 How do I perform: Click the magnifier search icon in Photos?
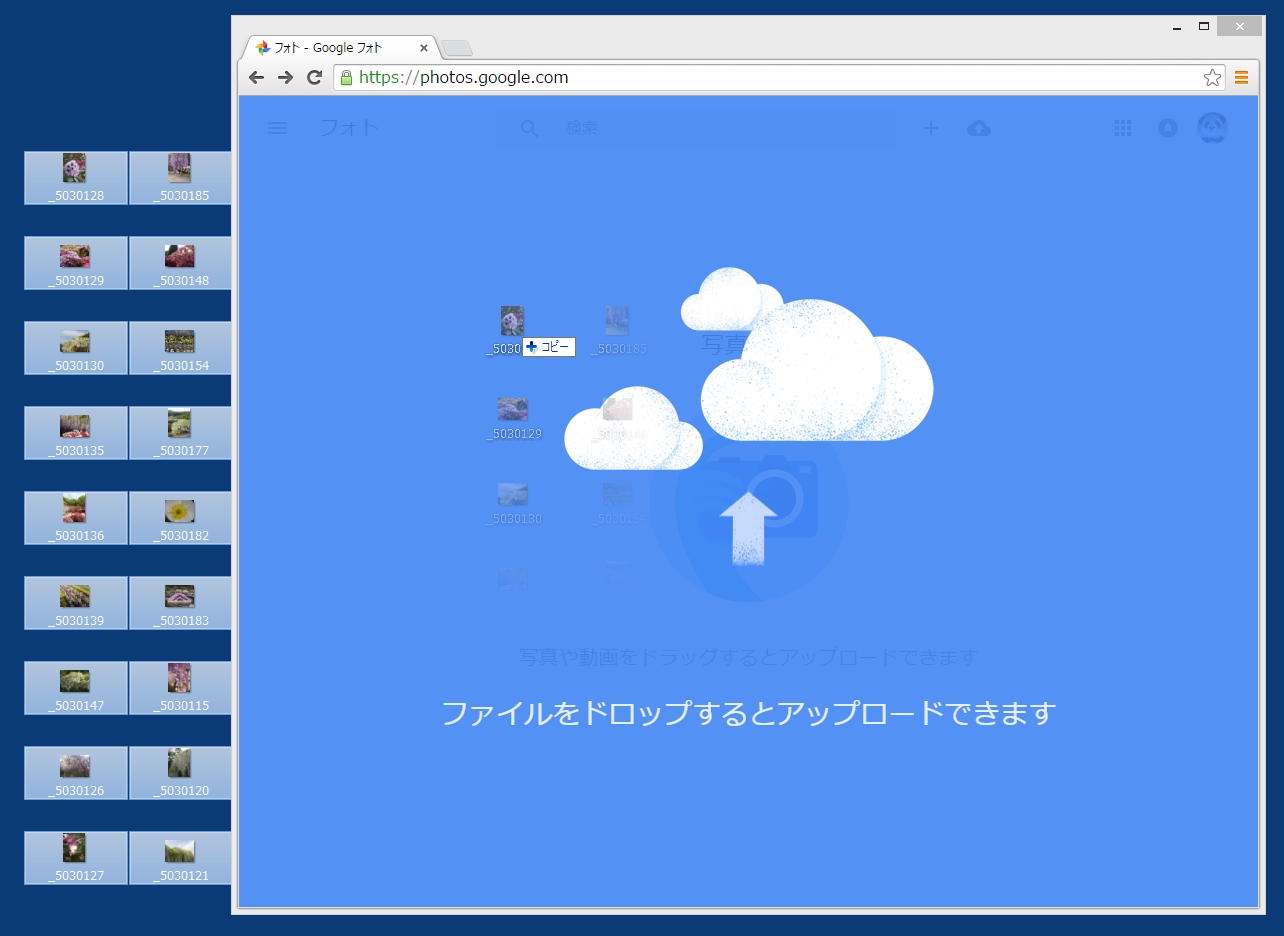[x=530, y=129]
